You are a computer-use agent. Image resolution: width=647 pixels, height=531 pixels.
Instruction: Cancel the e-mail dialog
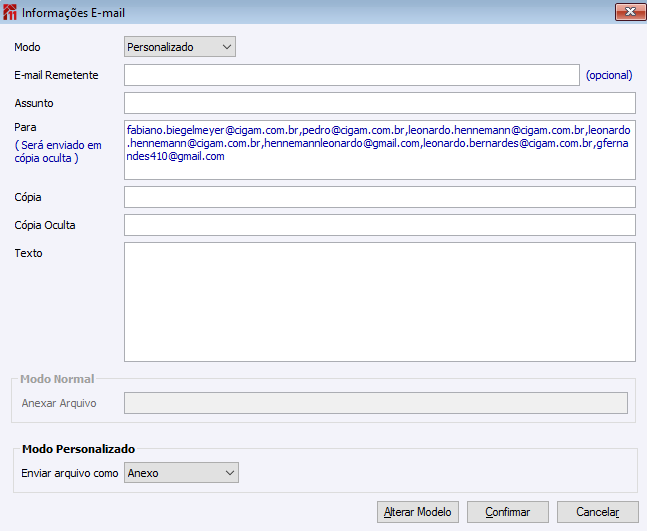point(597,512)
